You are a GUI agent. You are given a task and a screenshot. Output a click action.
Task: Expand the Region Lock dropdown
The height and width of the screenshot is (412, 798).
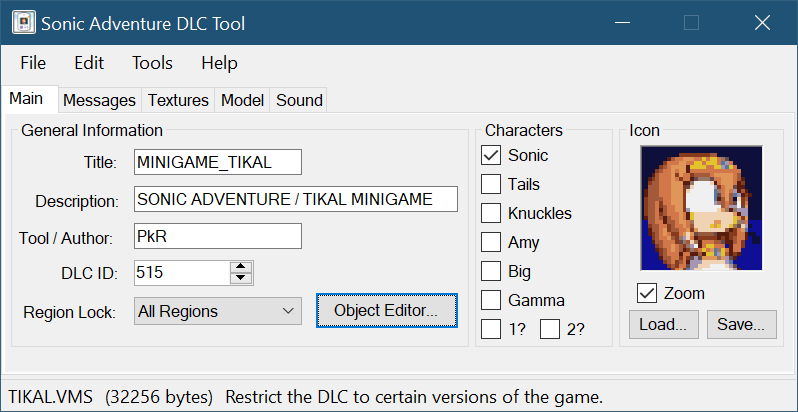point(217,312)
